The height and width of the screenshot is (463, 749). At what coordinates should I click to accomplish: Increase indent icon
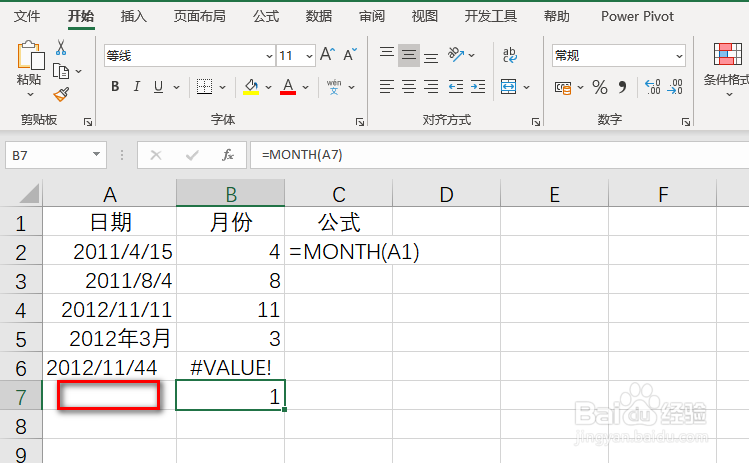(x=478, y=87)
